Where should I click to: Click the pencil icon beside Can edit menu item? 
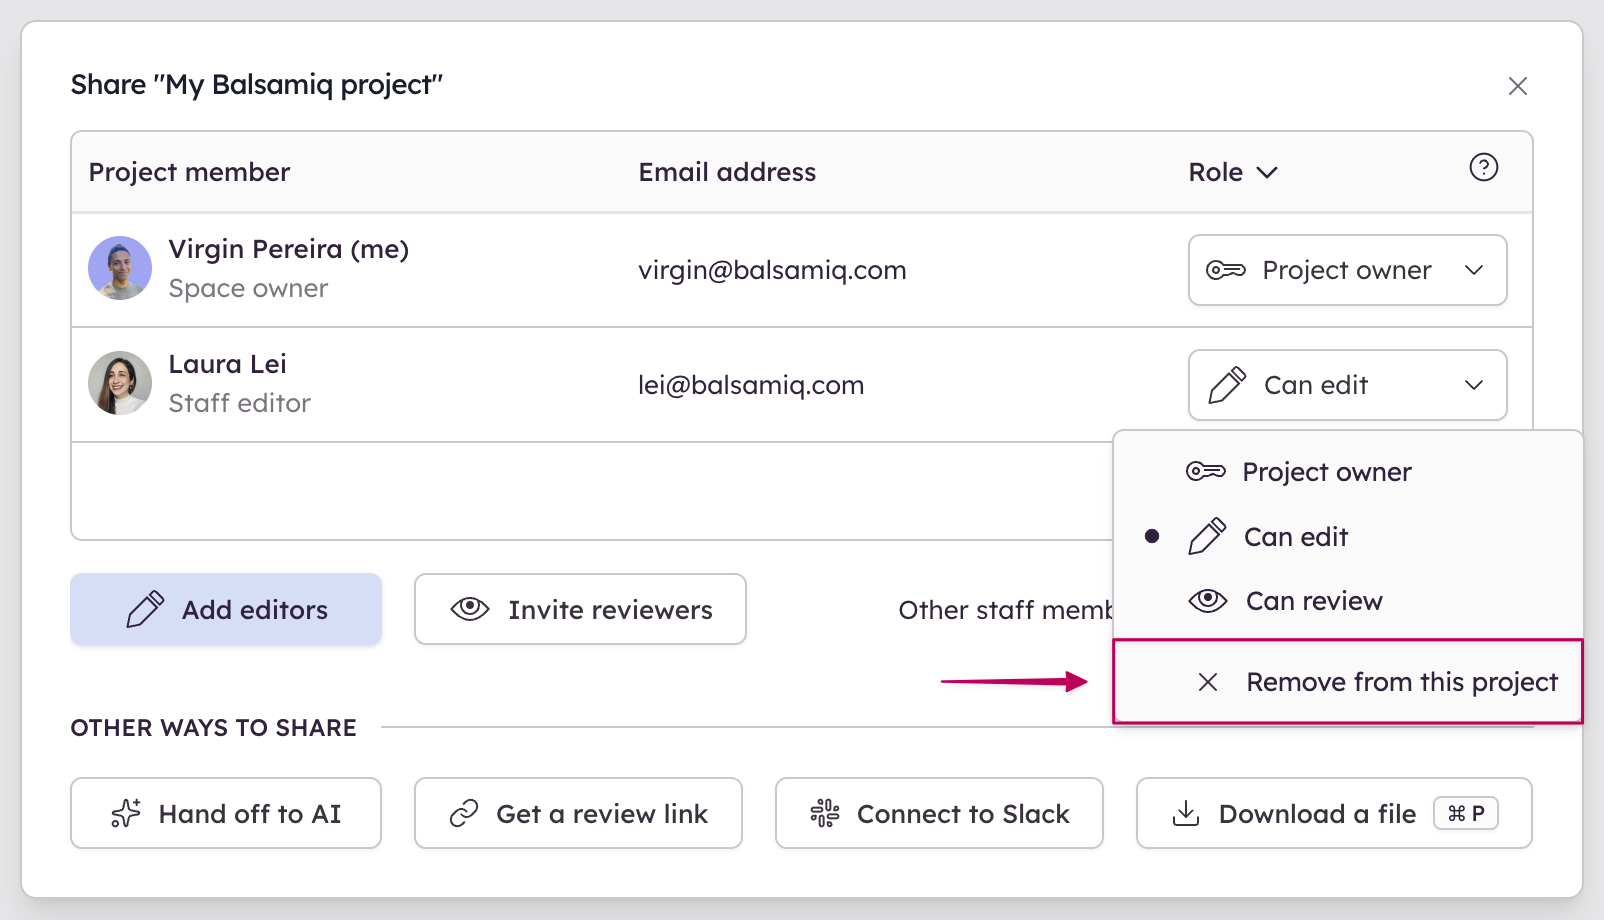[1207, 537]
